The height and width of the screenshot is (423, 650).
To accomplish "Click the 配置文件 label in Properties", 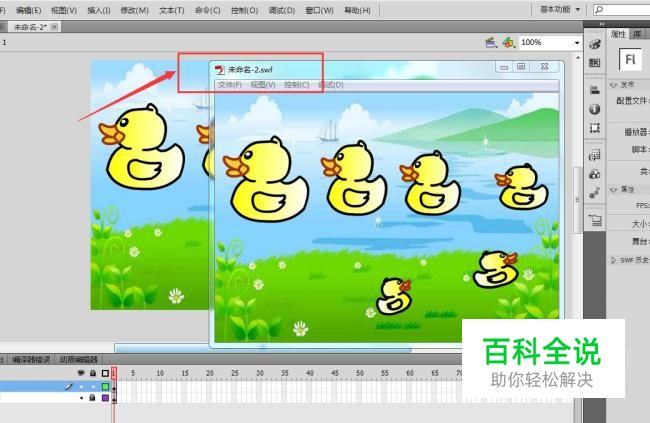I will click(631, 101).
